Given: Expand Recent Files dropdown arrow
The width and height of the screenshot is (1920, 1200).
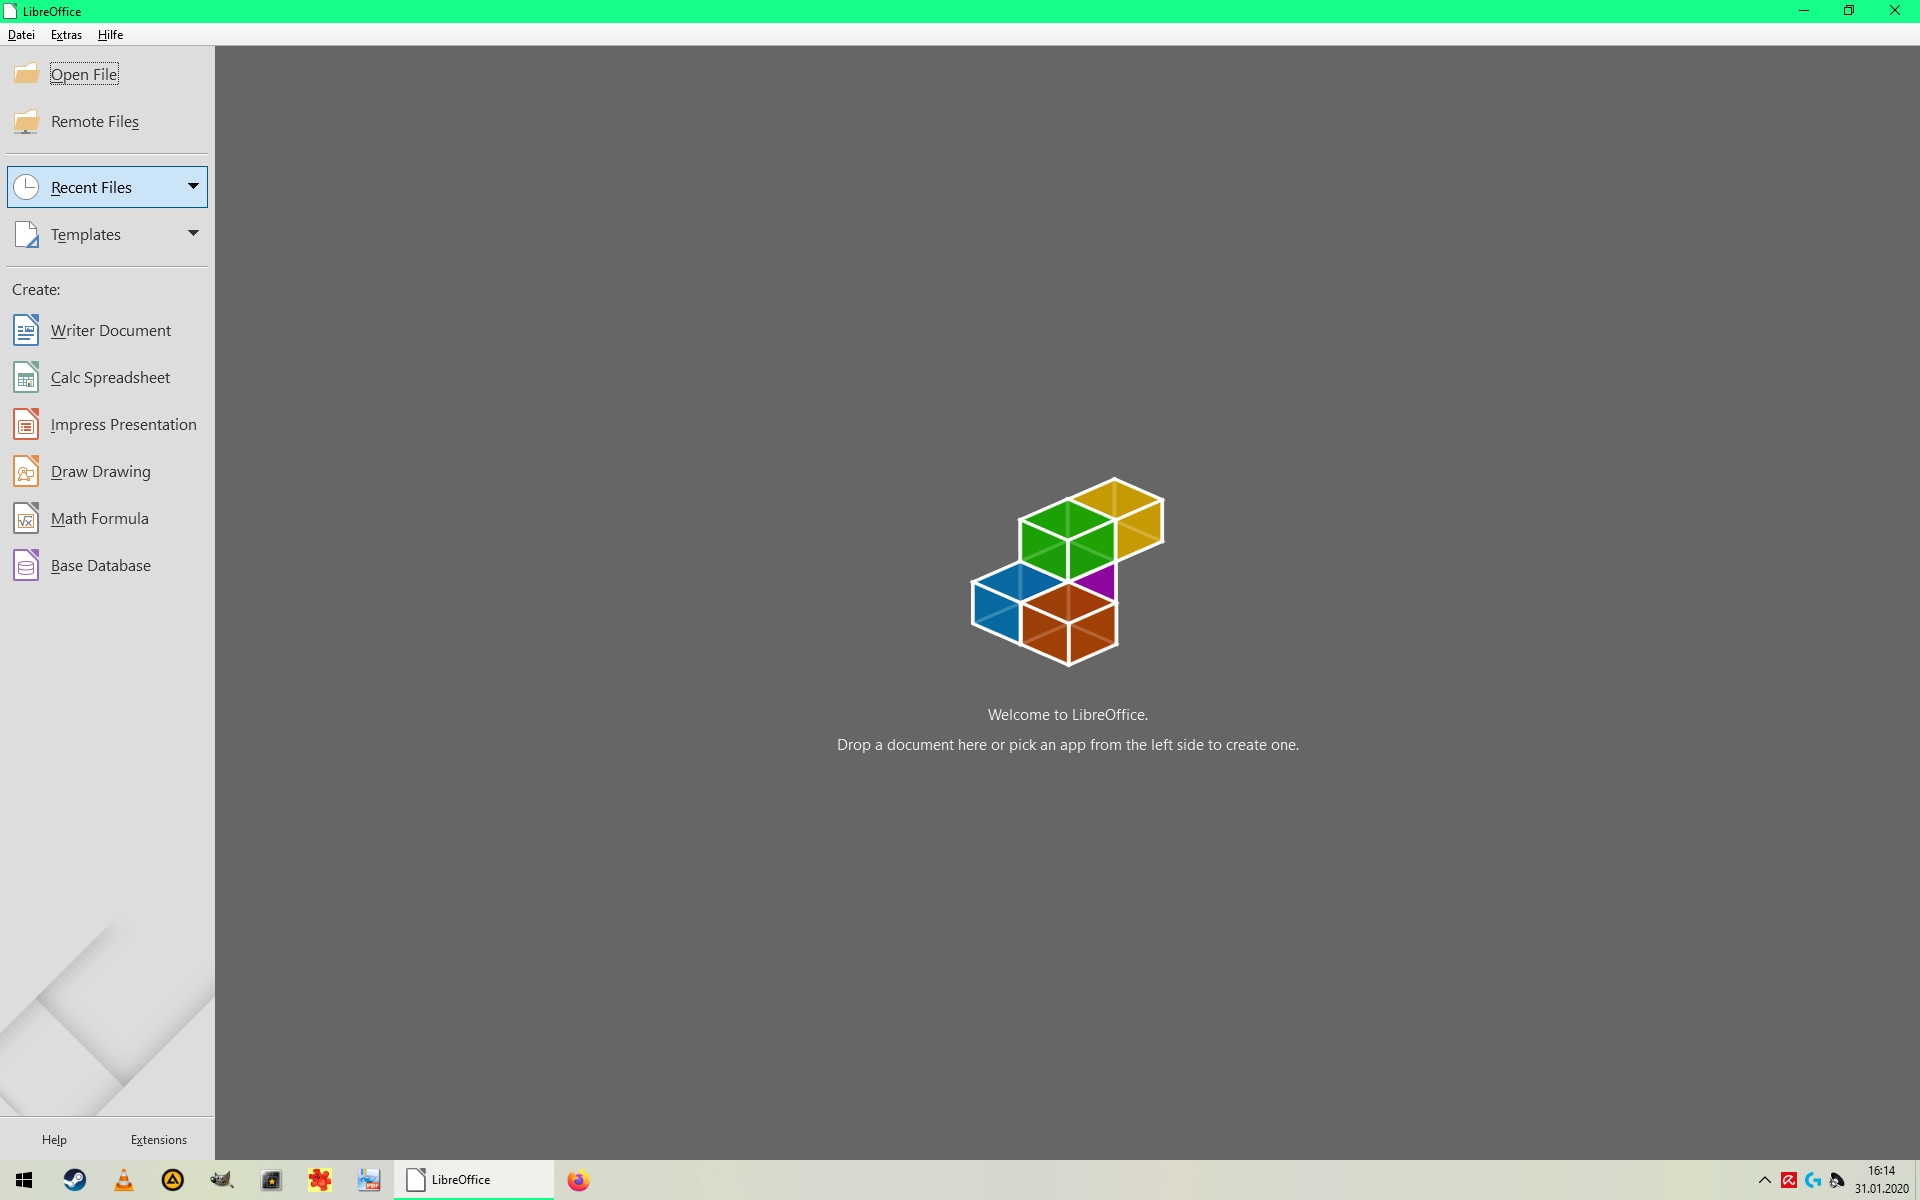Looking at the screenshot, I should pyautogui.click(x=193, y=186).
